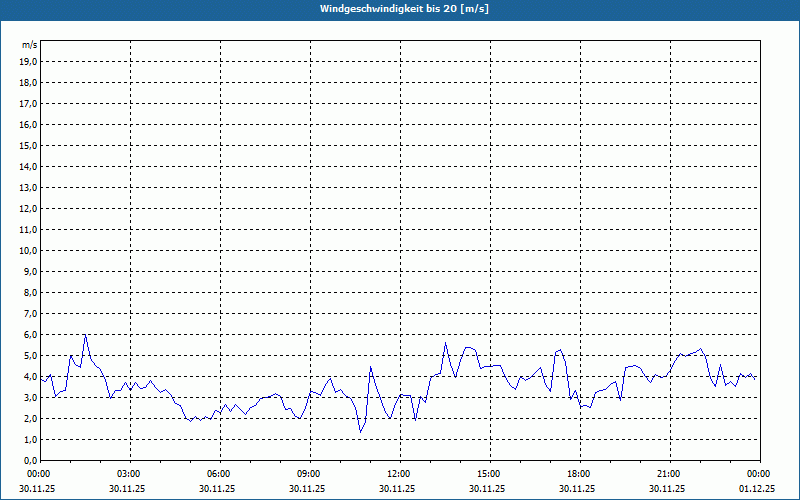Screen dimensions: 800x500
Task: Click the 01.12.25 date label
Action: tap(757, 489)
